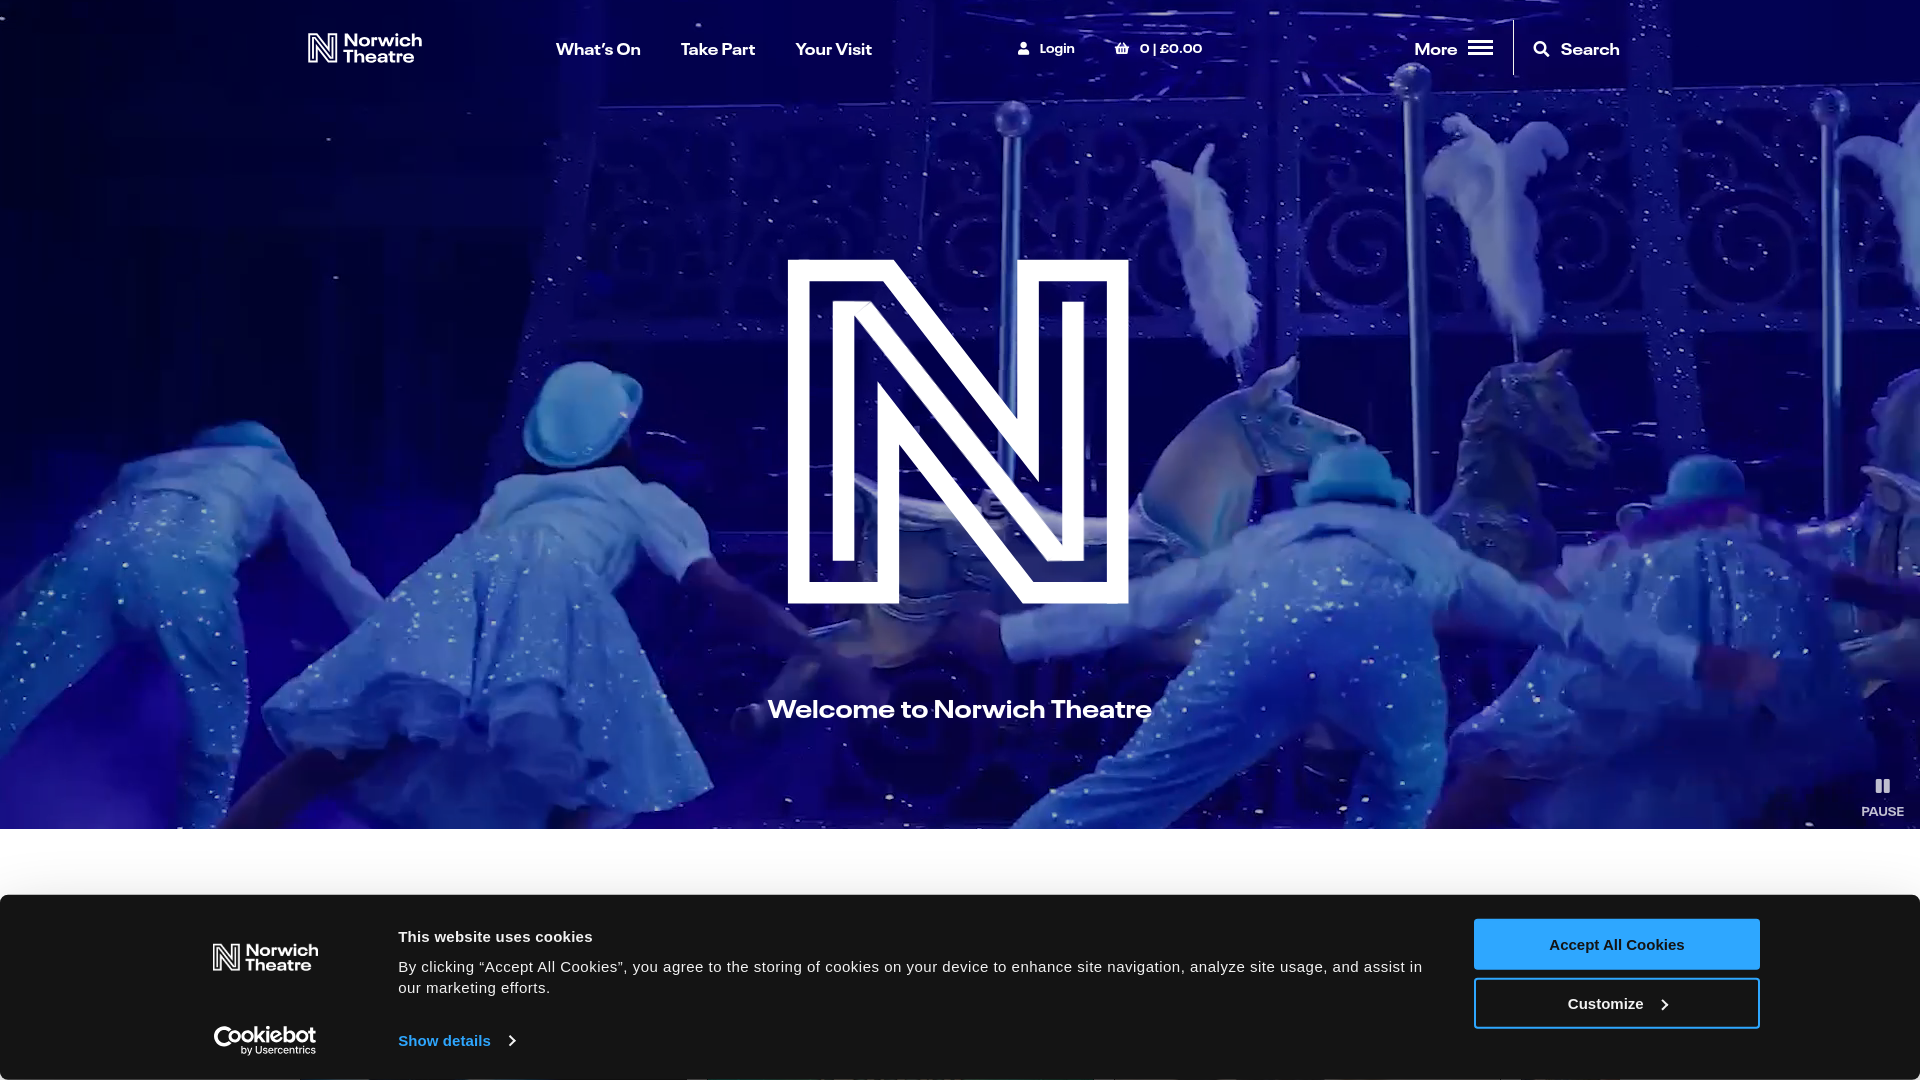Open the More hamburger menu icon

click(x=1480, y=48)
